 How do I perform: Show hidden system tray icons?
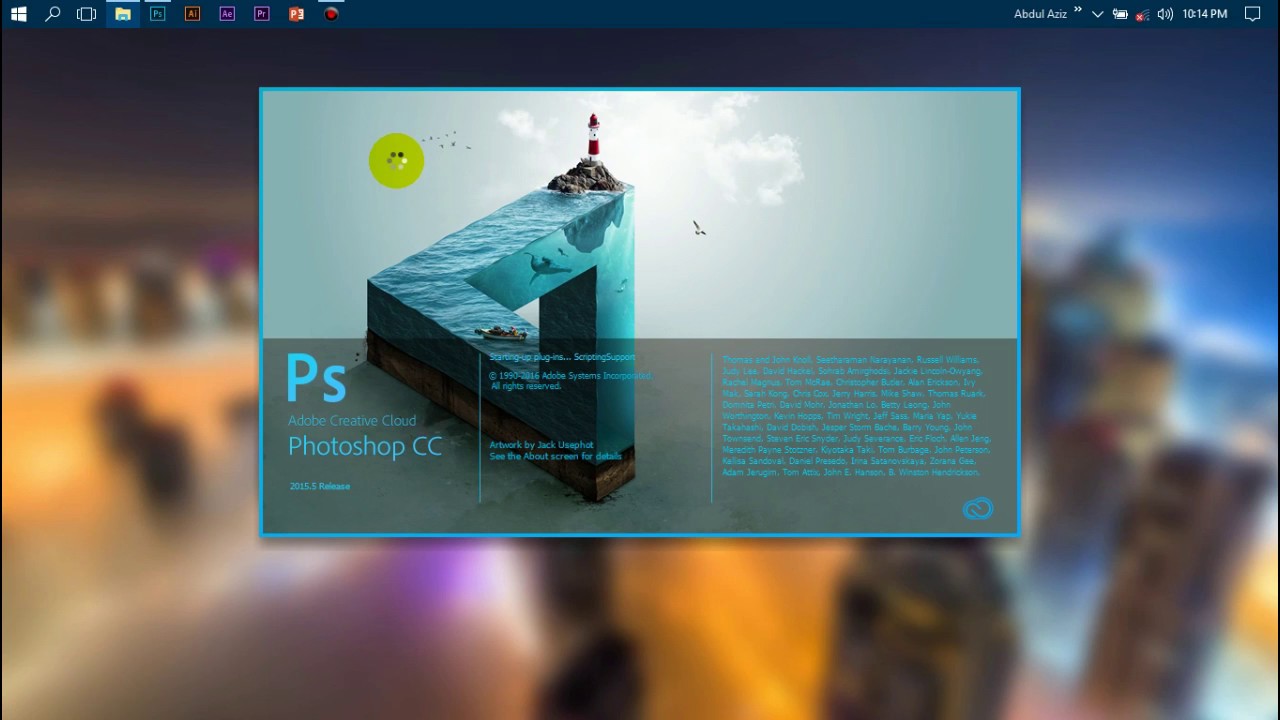[x=1098, y=14]
